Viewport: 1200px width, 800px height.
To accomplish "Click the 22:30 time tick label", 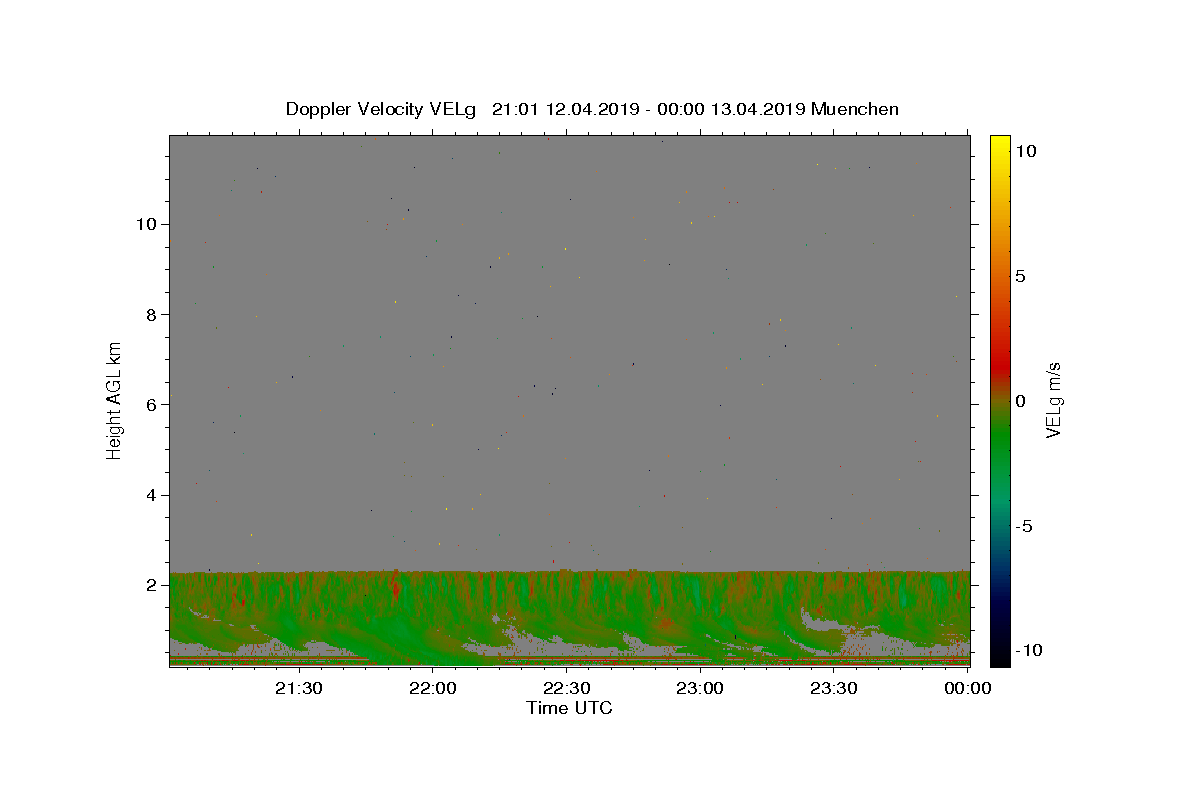I will (567, 688).
